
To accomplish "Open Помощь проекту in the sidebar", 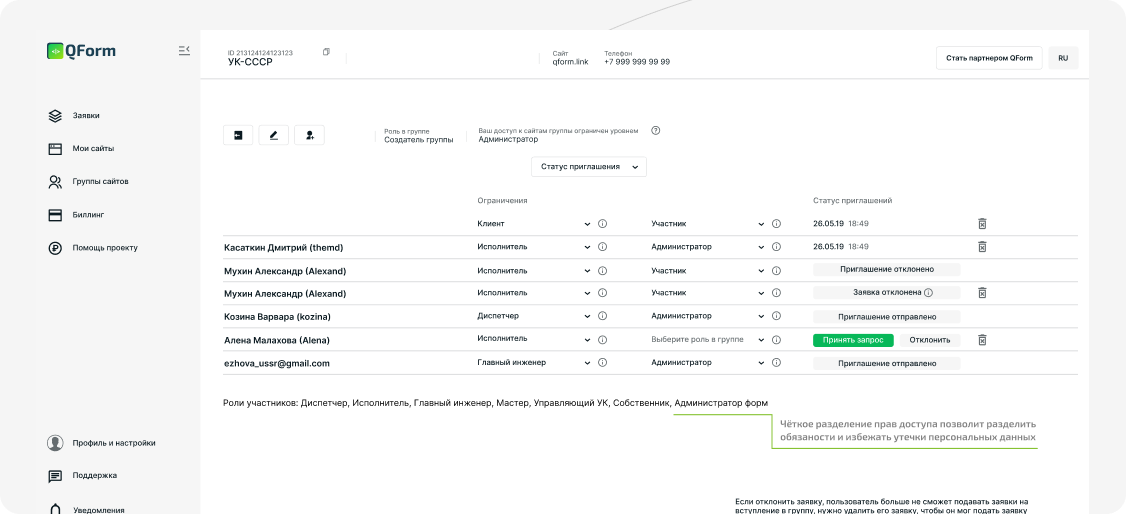I will pyautogui.click(x=105, y=248).
